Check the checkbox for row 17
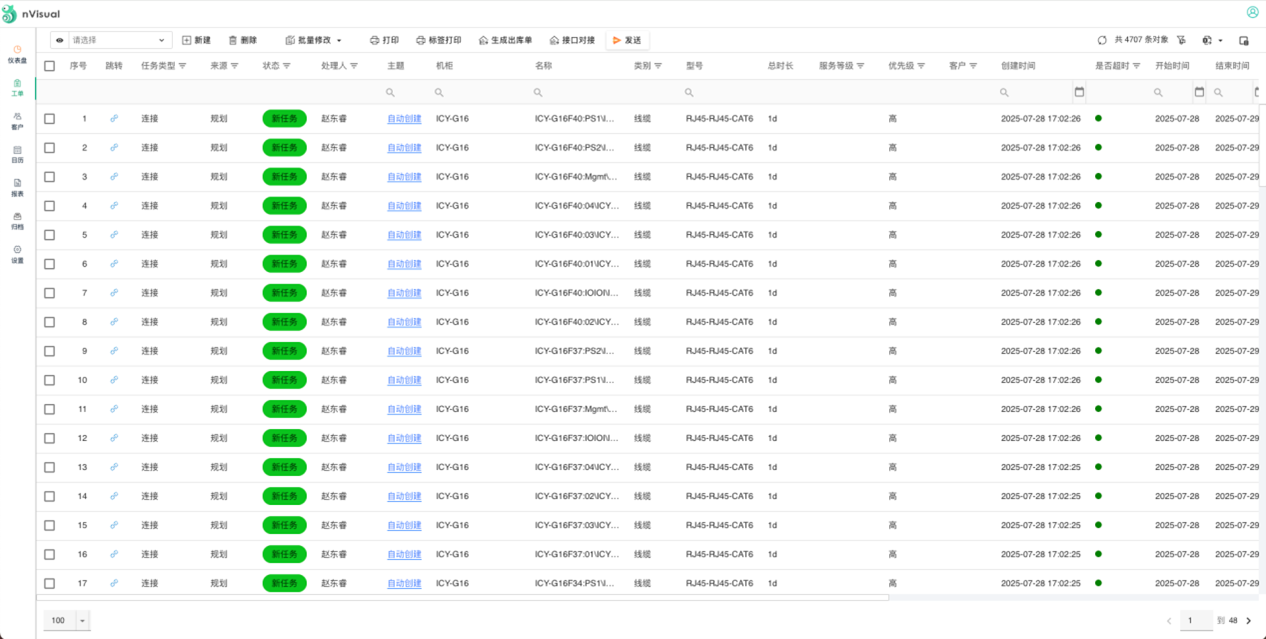This screenshot has height=639, width=1266. point(49,583)
